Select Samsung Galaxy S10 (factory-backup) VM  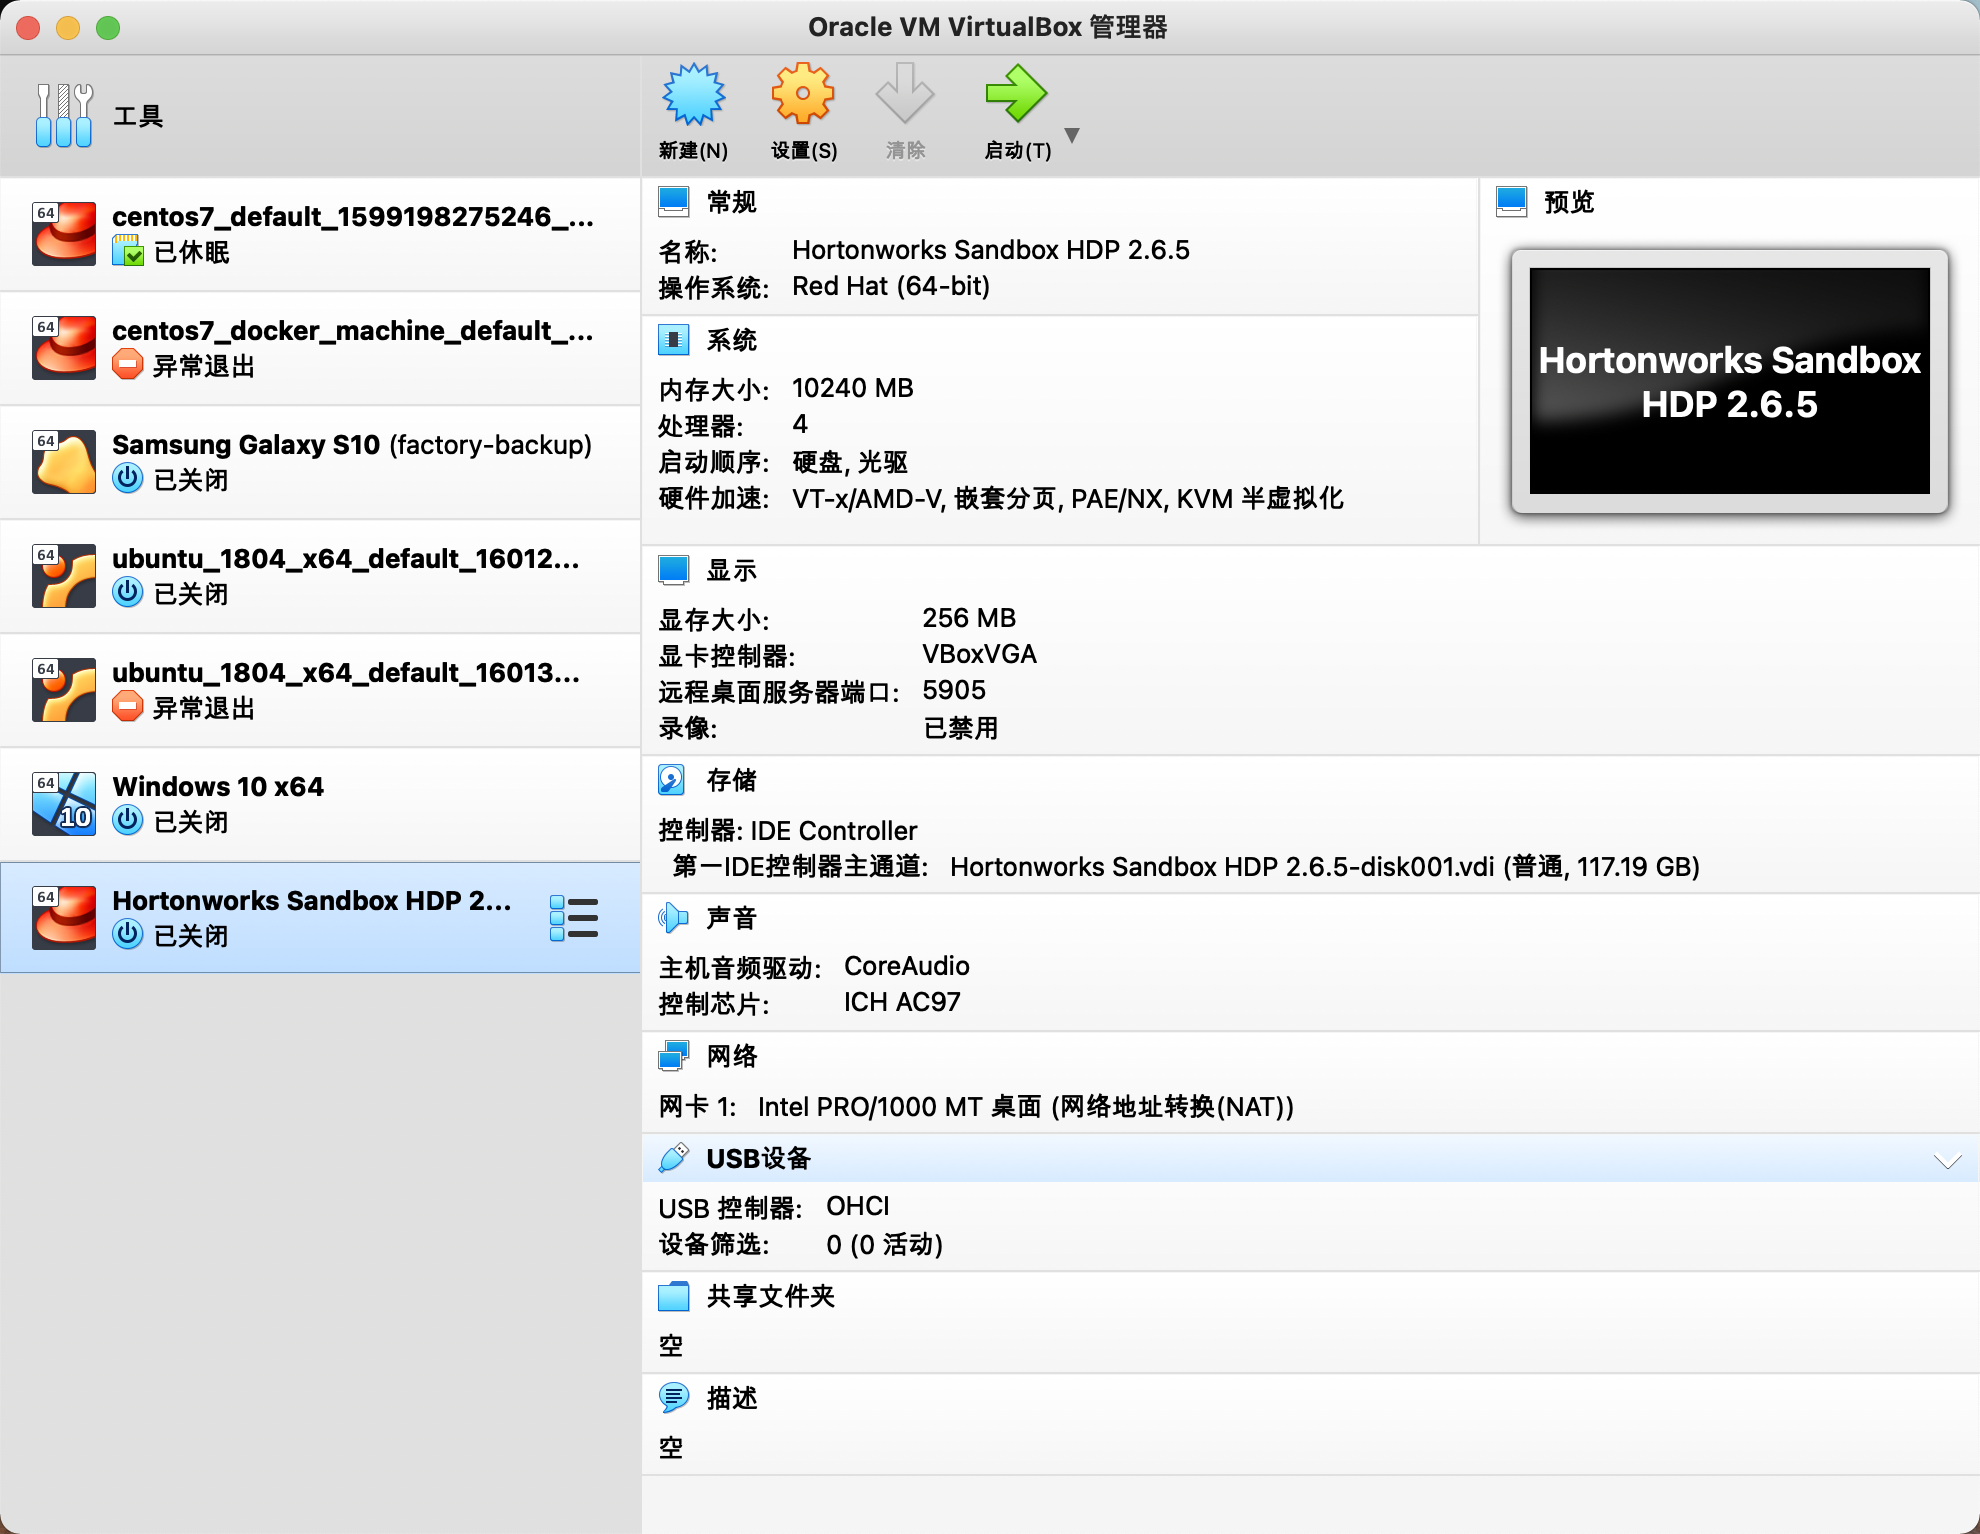pos(320,463)
